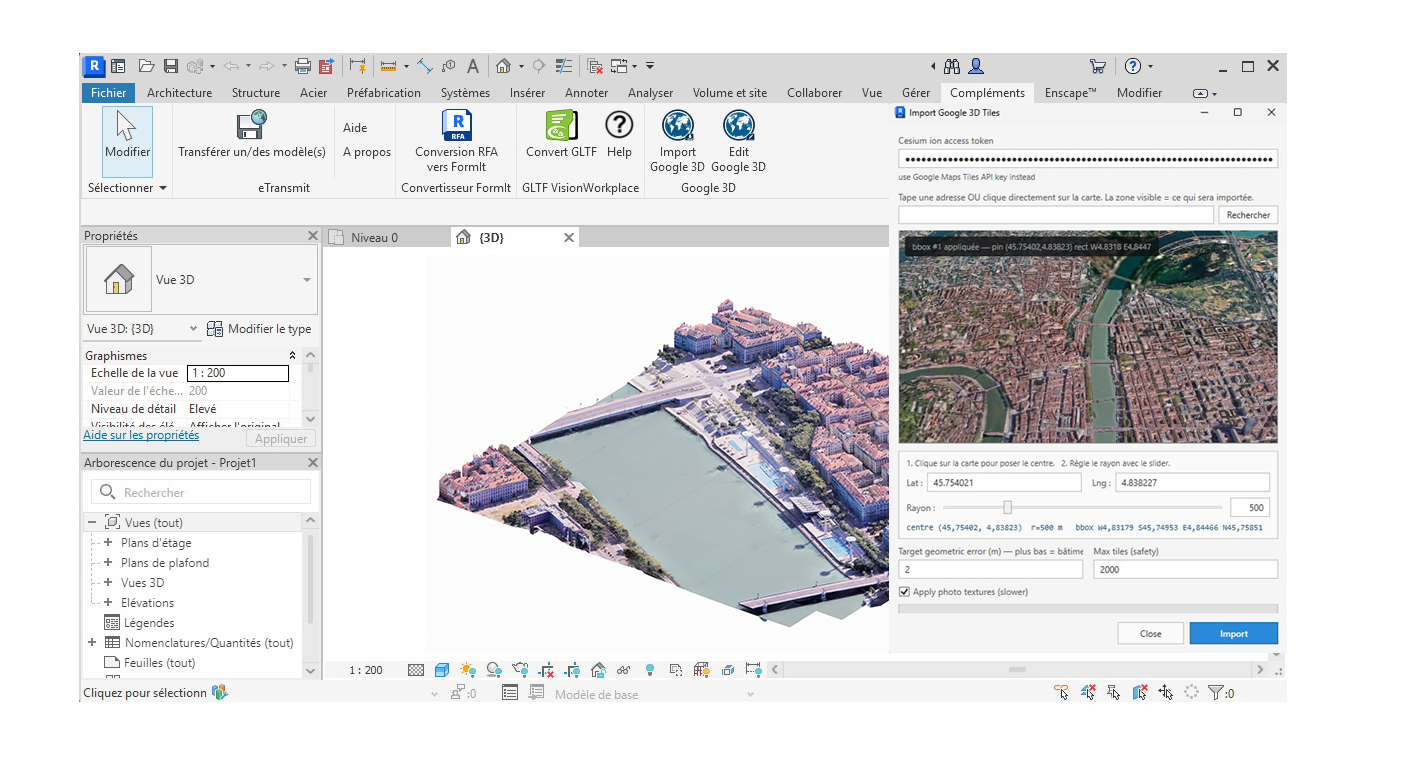Open GLTF VisionWorkplace Help
The width and height of the screenshot is (1416, 778).
pyautogui.click(x=619, y=135)
